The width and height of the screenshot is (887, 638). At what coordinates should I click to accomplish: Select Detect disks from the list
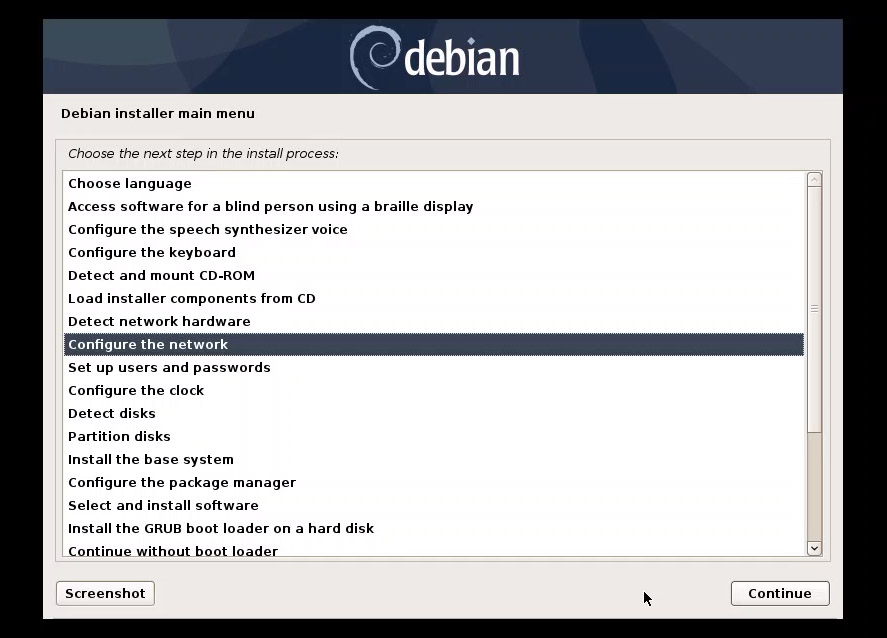pyautogui.click(x=112, y=413)
